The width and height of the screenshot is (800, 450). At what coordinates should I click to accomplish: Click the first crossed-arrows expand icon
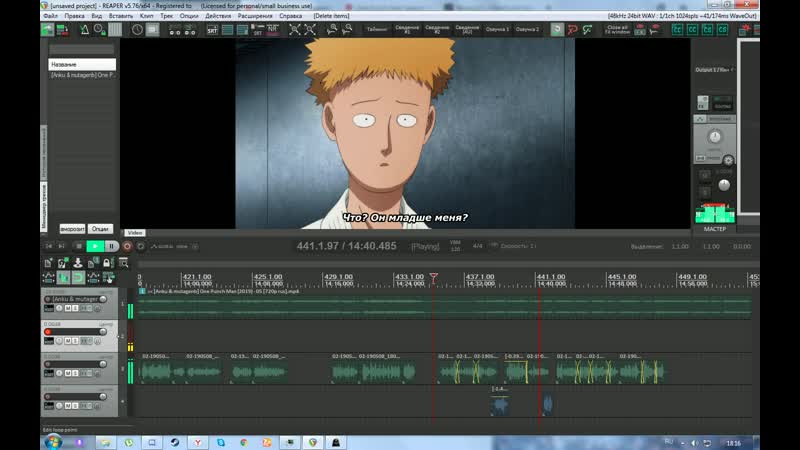pos(294,30)
